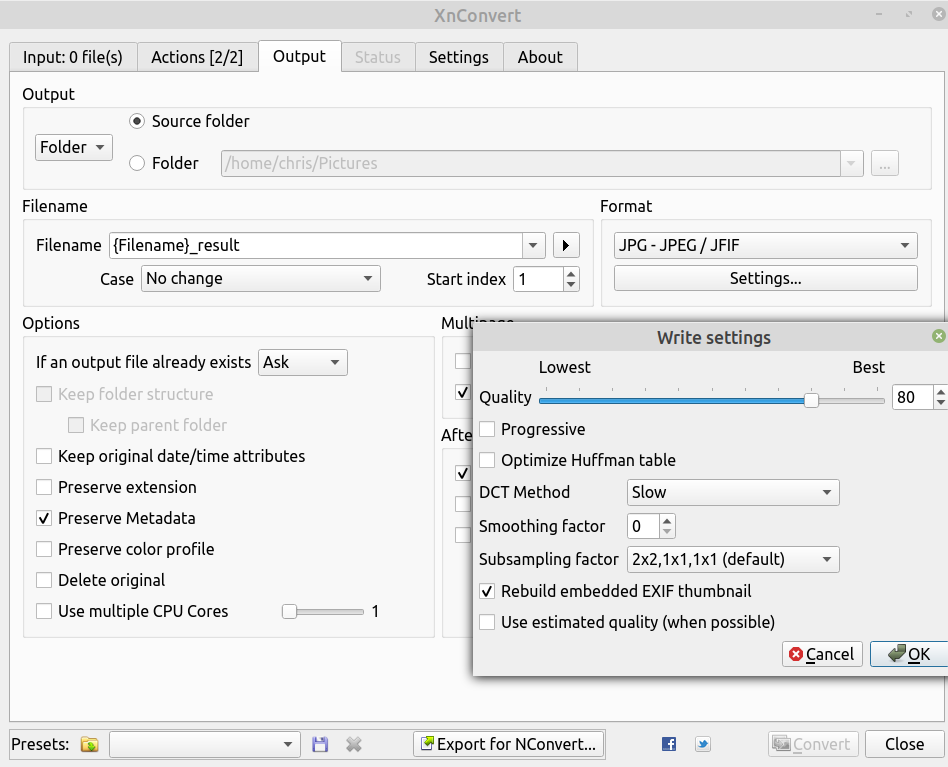Open the Subsampling factor dropdown
Image resolution: width=948 pixels, height=767 pixels.
coord(733,559)
